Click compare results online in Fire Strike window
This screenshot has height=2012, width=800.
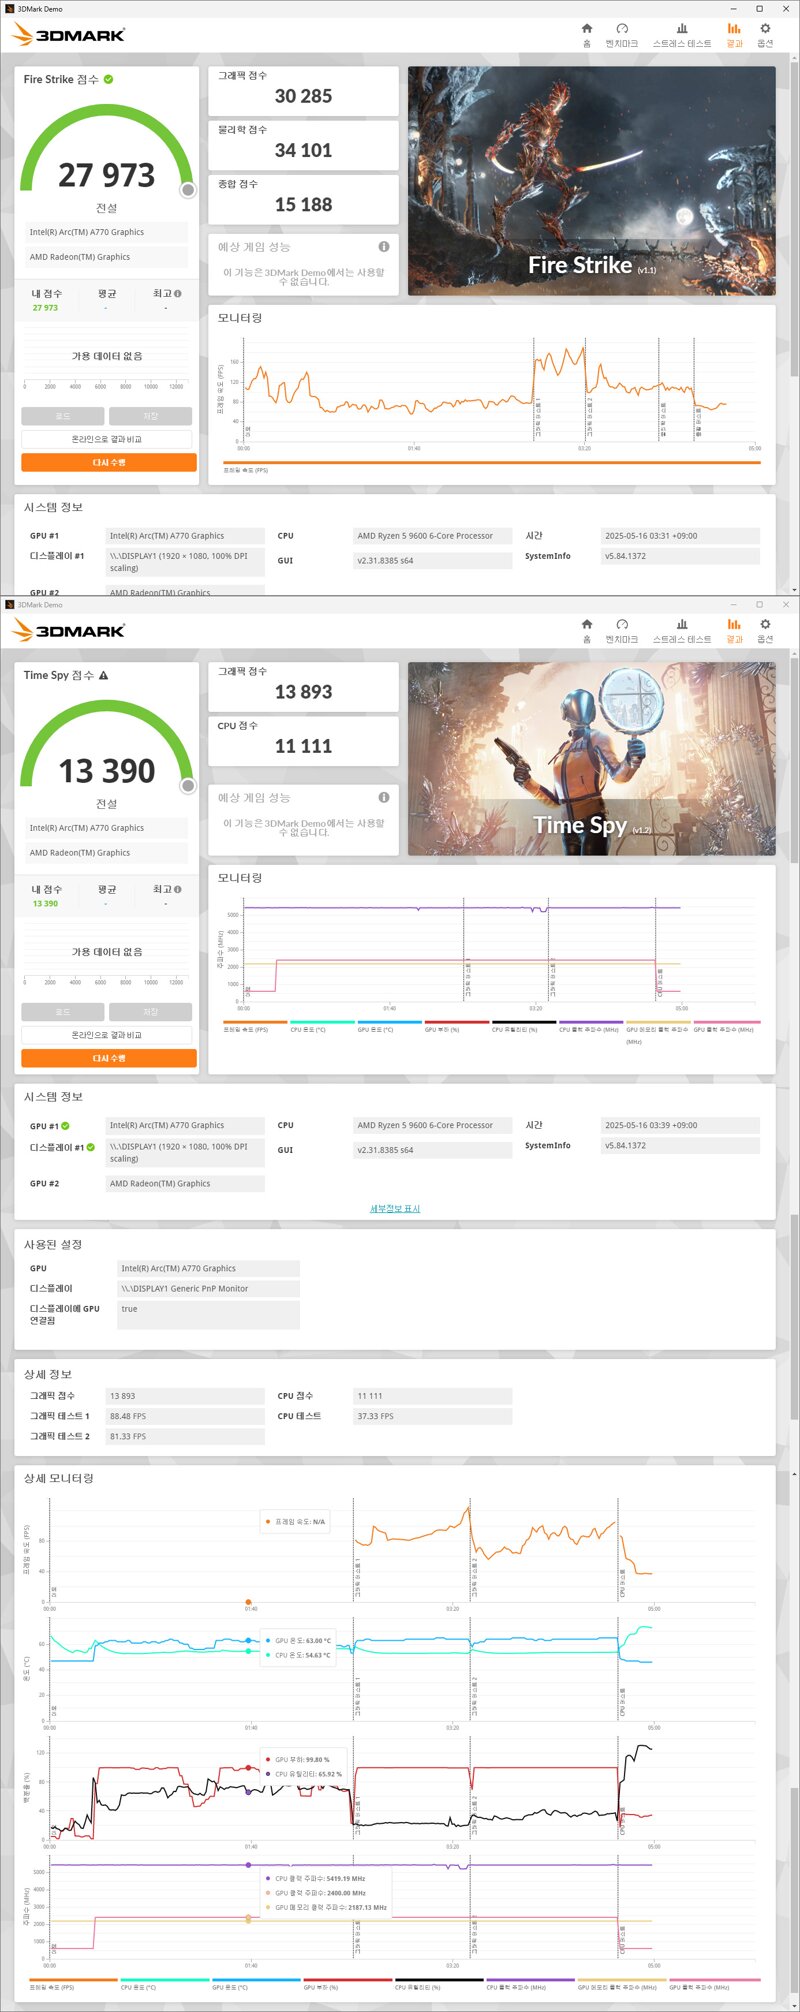107,439
